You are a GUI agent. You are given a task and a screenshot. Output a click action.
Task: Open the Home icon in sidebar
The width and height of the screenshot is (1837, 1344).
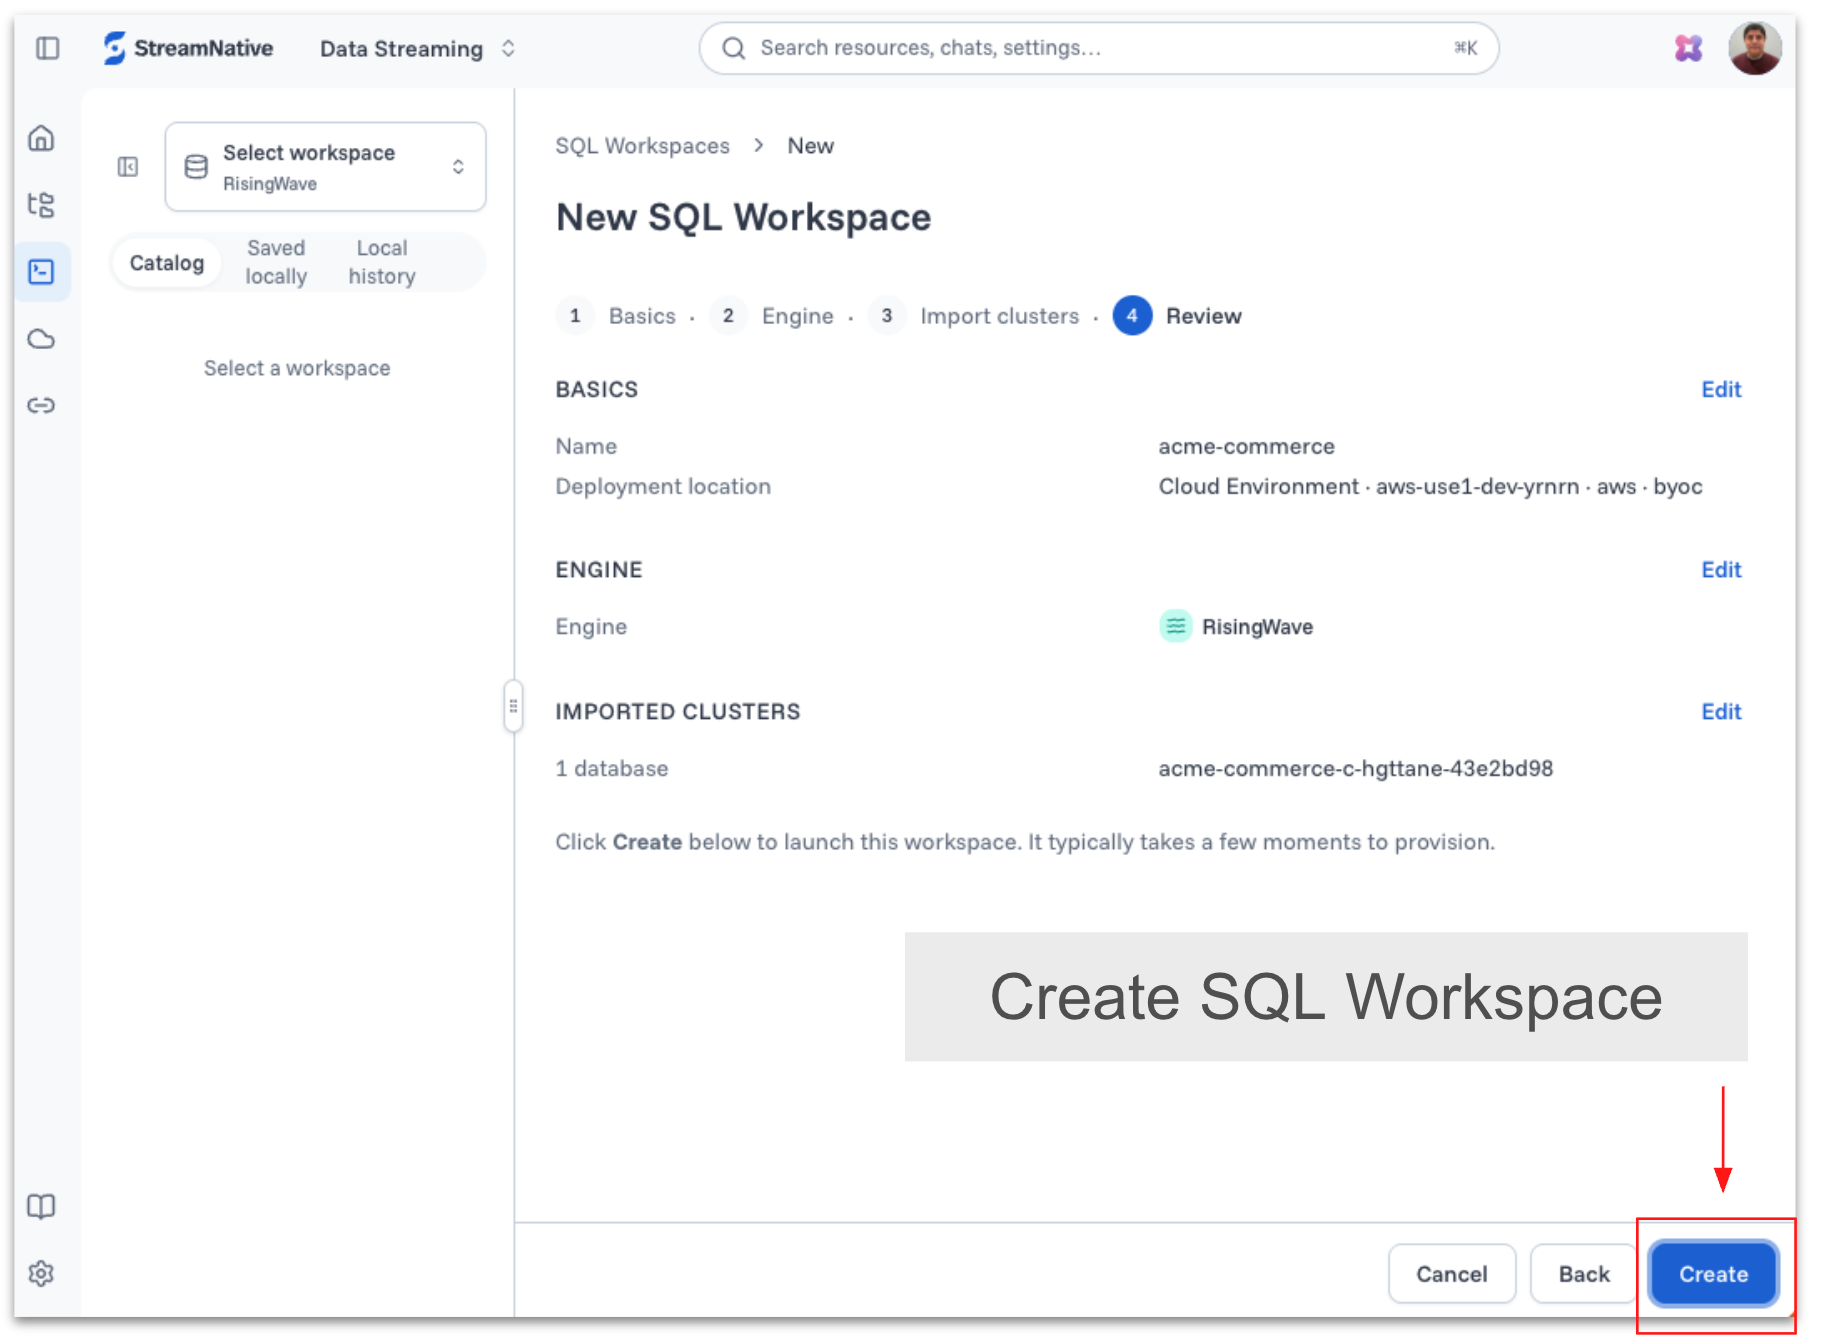41,138
